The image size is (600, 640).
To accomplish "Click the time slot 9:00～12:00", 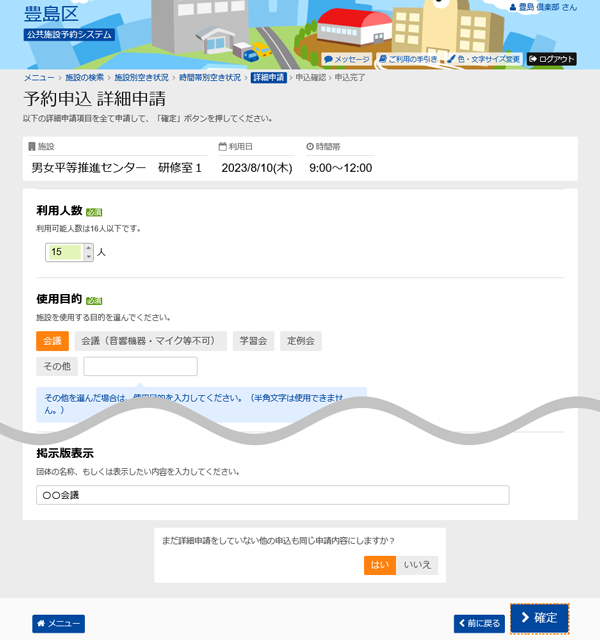I will pyautogui.click(x=340, y=168).
